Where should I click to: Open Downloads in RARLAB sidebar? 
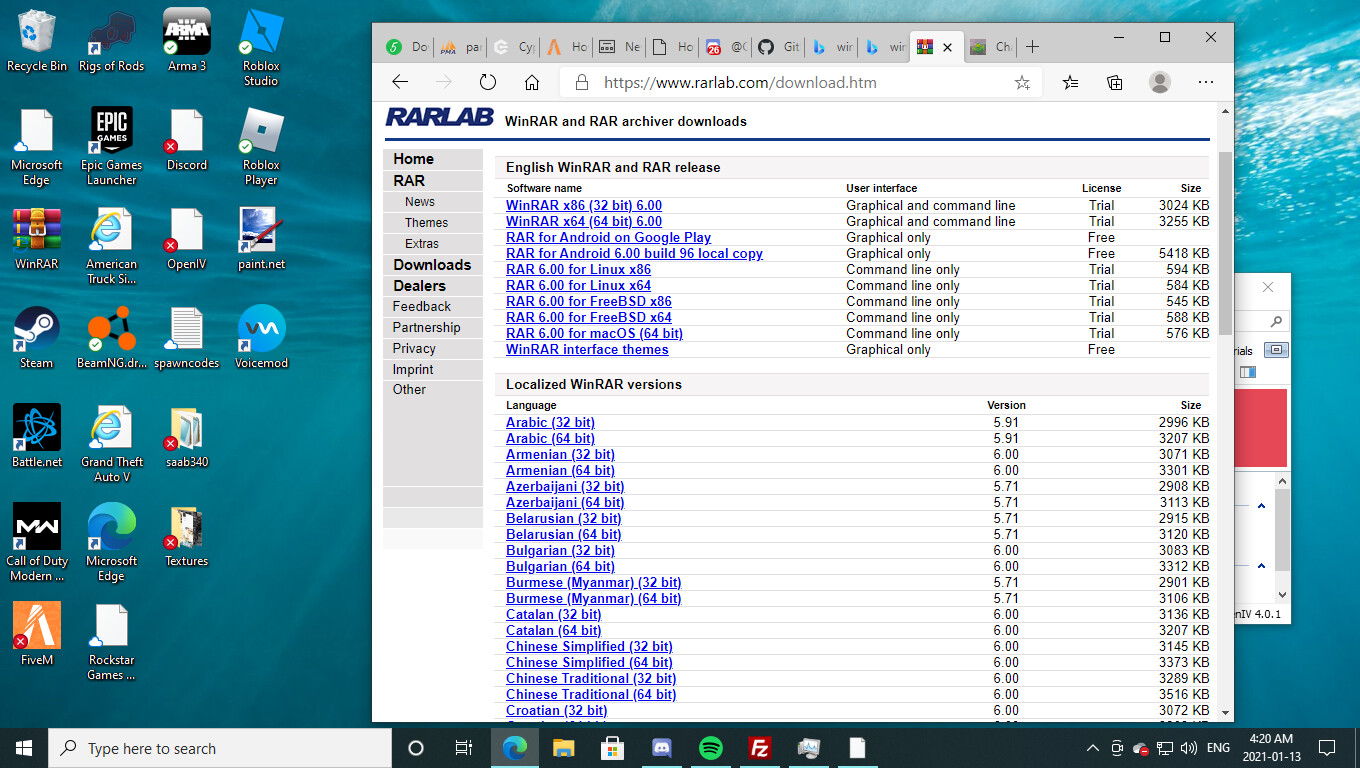point(432,265)
